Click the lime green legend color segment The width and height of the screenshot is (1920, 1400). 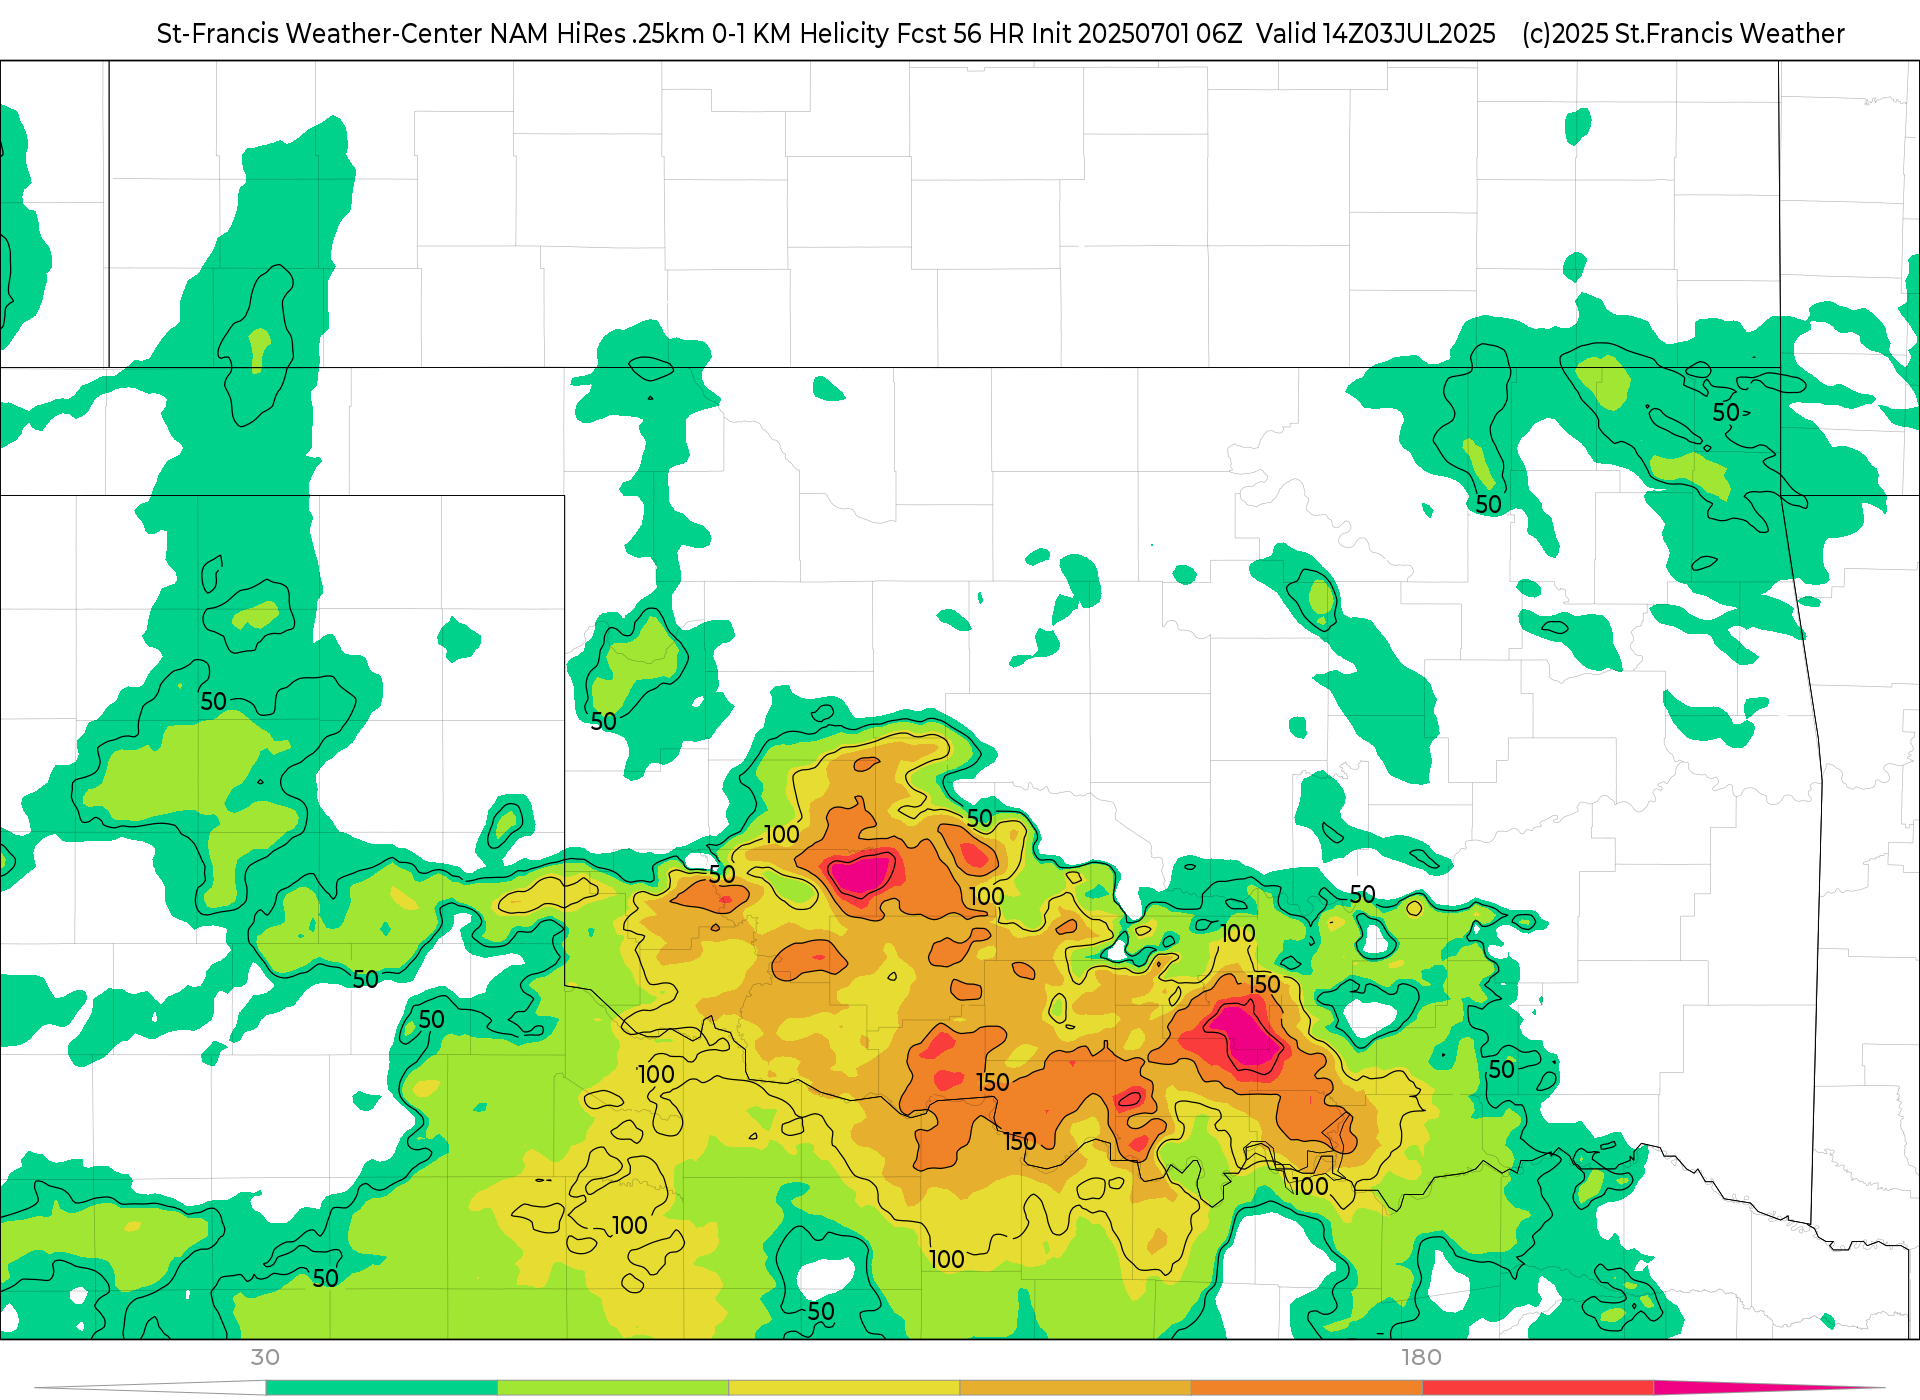coord(613,1388)
